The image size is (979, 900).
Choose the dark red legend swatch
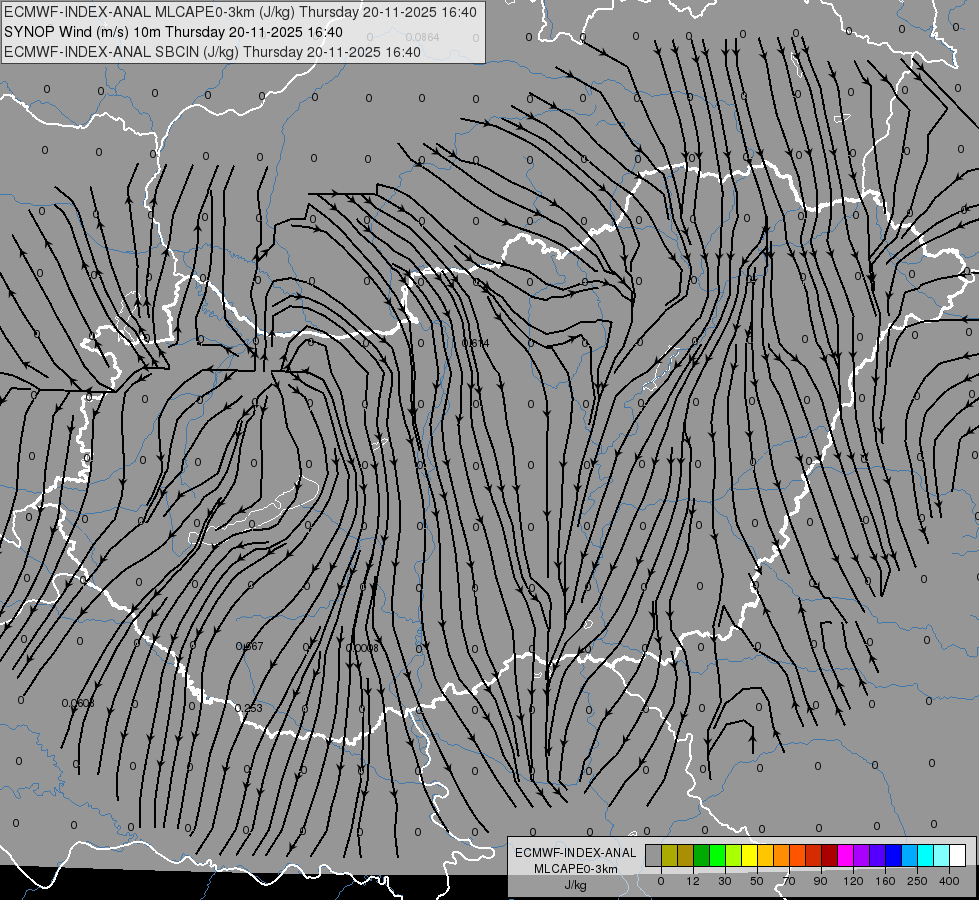coord(829,856)
